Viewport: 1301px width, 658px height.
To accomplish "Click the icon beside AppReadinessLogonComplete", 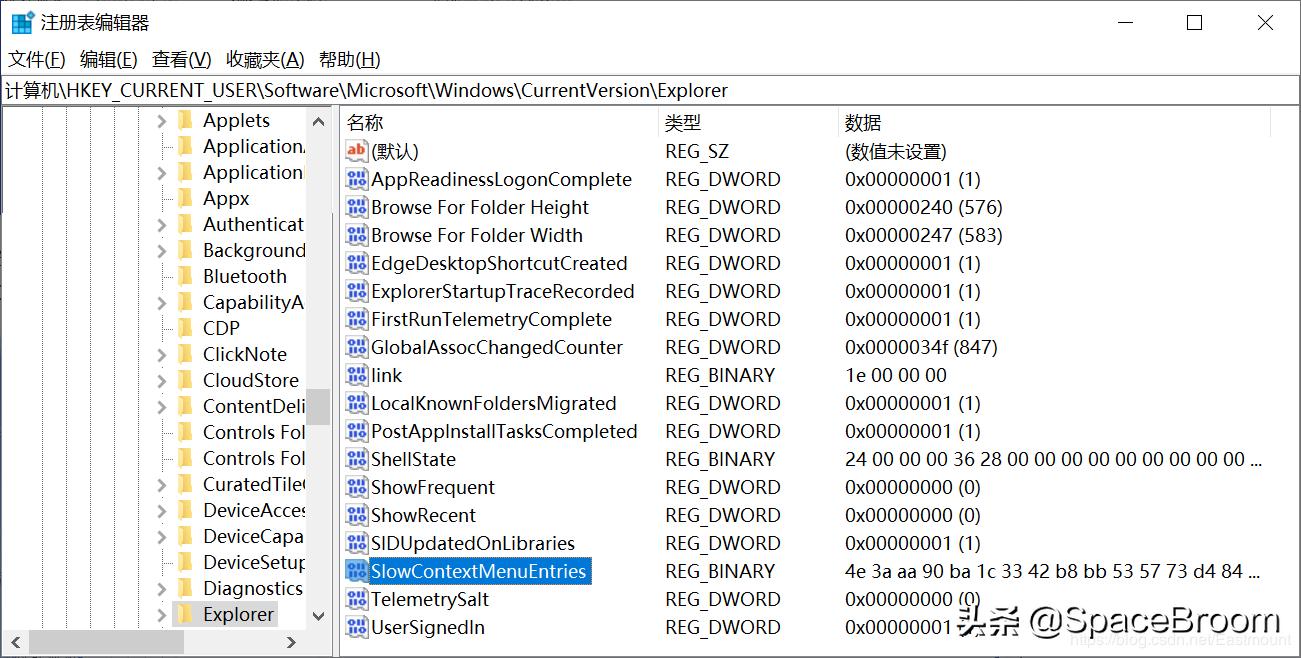I will pyautogui.click(x=357, y=179).
